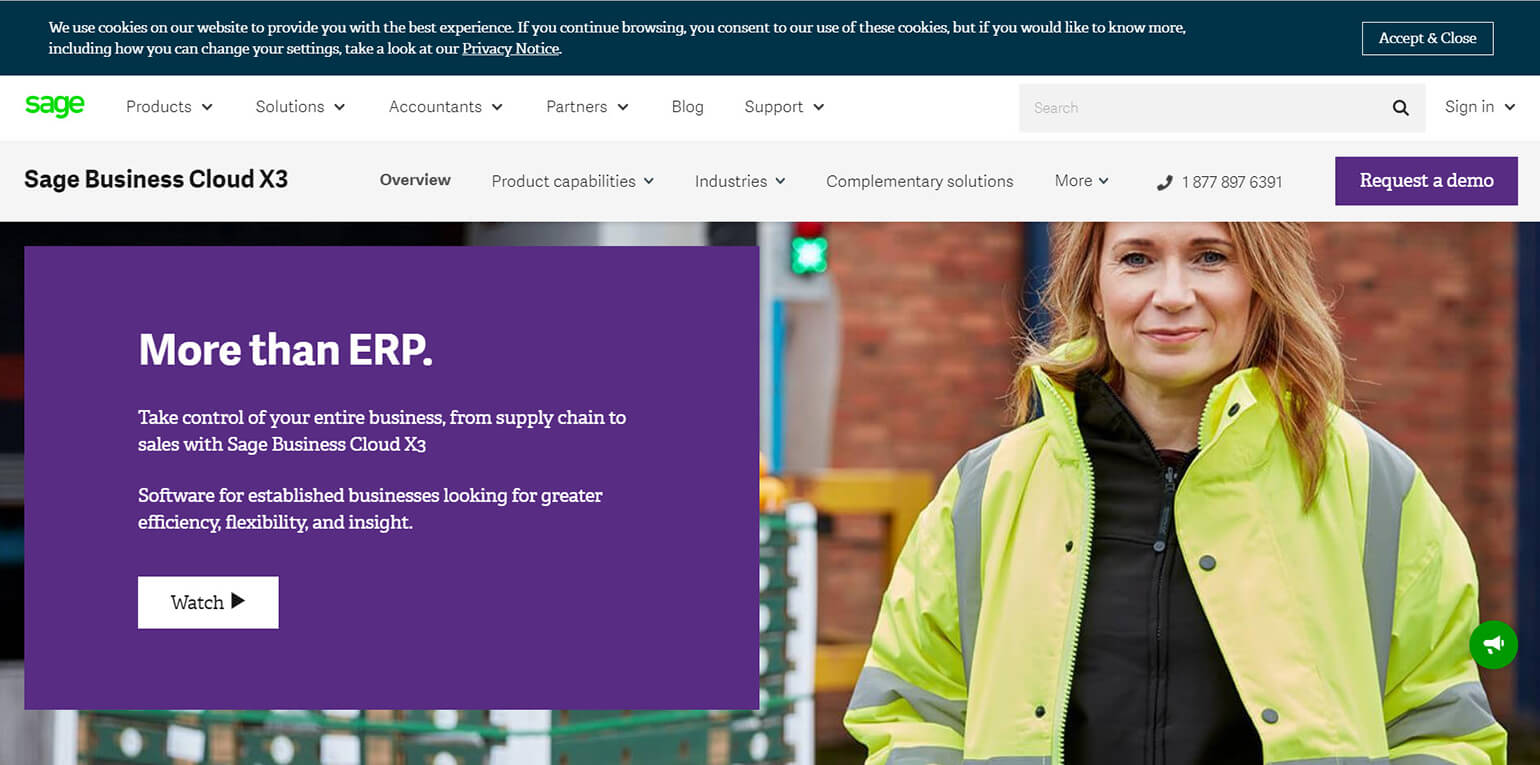
Task: Expand the Accountants menu
Action: pos(445,107)
